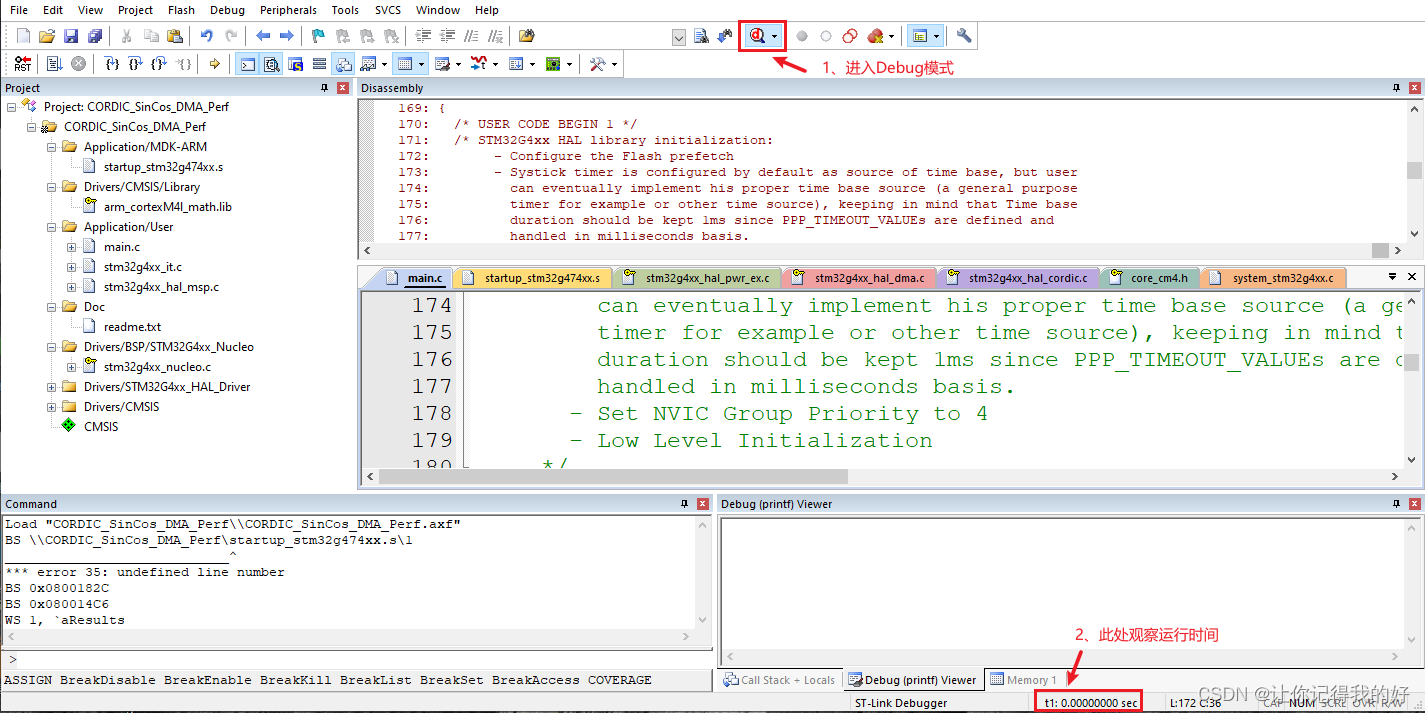Reset the CPU with RST icon
This screenshot has width=1425, height=713.
pyautogui.click(x=23, y=64)
